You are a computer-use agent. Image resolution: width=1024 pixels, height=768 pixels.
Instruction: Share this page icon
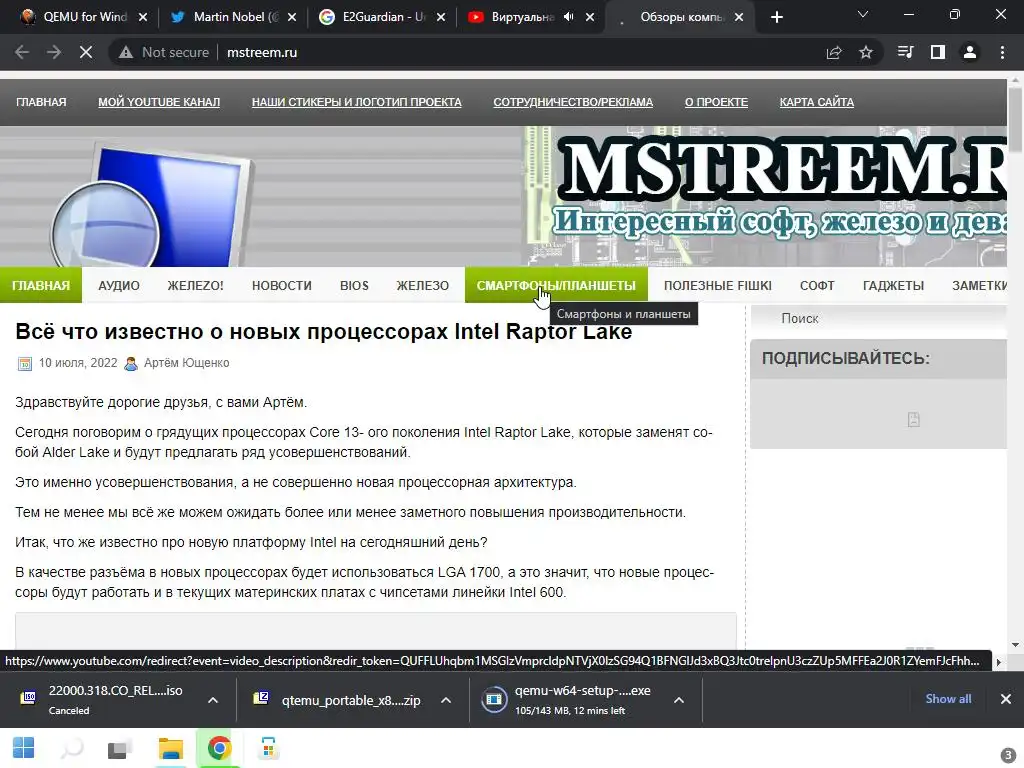[x=834, y=52]
